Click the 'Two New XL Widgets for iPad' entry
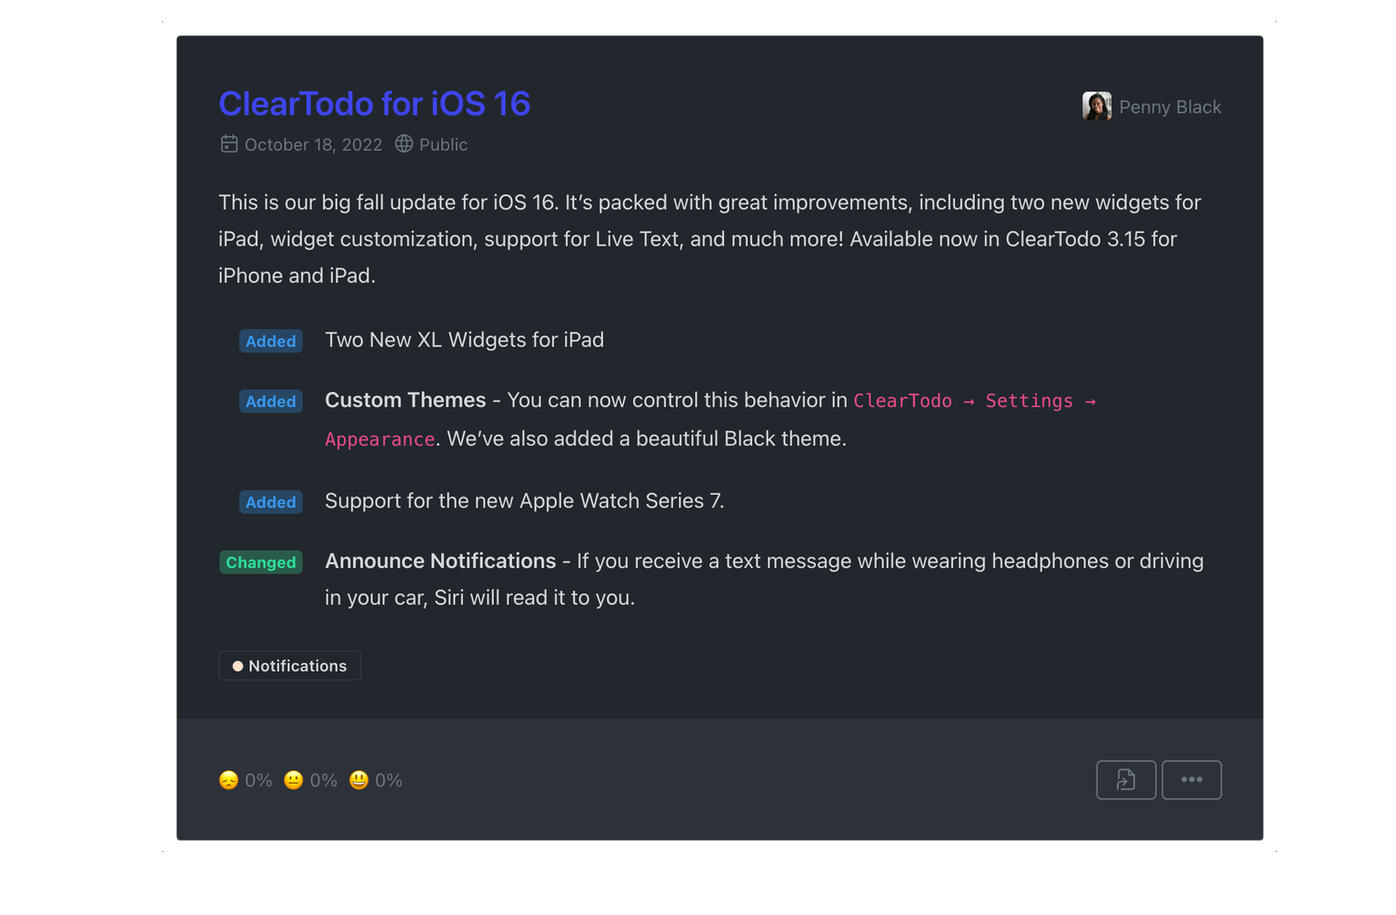 [464, 340]
